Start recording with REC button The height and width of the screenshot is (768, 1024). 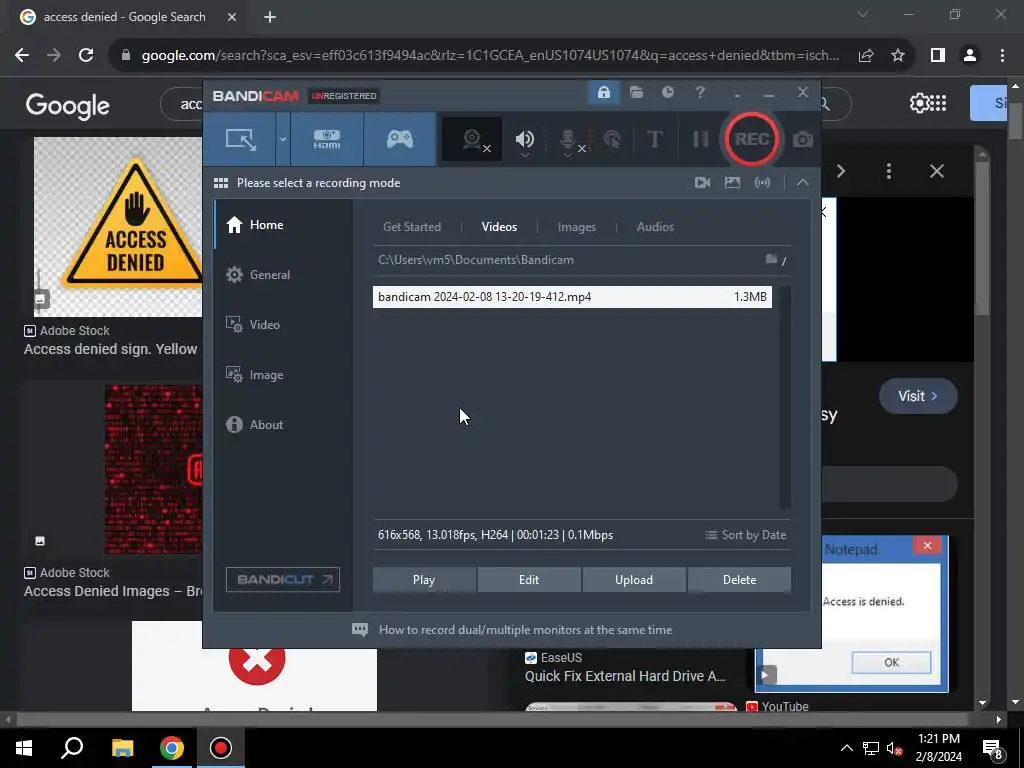(x=752, y=139)
